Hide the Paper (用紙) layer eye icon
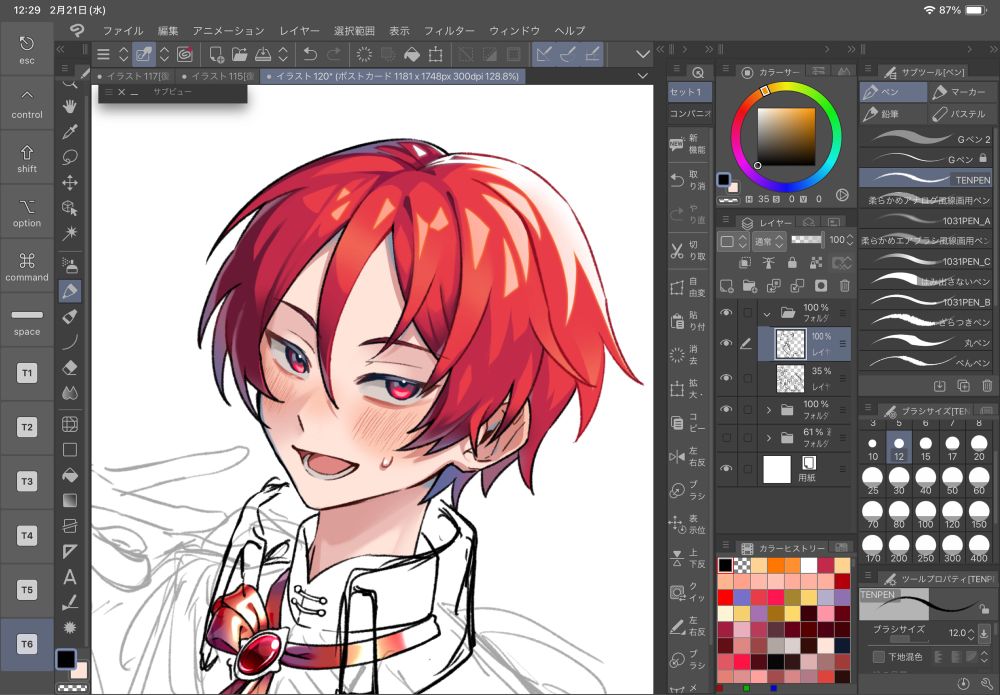Image resolution: width=1000 pixels, height=695 pixels. point(726,469)
